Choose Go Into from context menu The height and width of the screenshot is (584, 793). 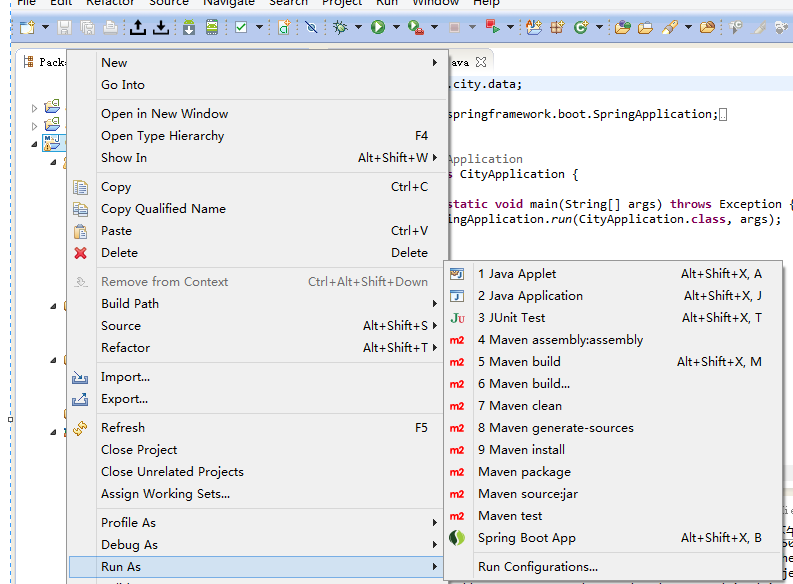pyautogui.click(x=258, y=85)
